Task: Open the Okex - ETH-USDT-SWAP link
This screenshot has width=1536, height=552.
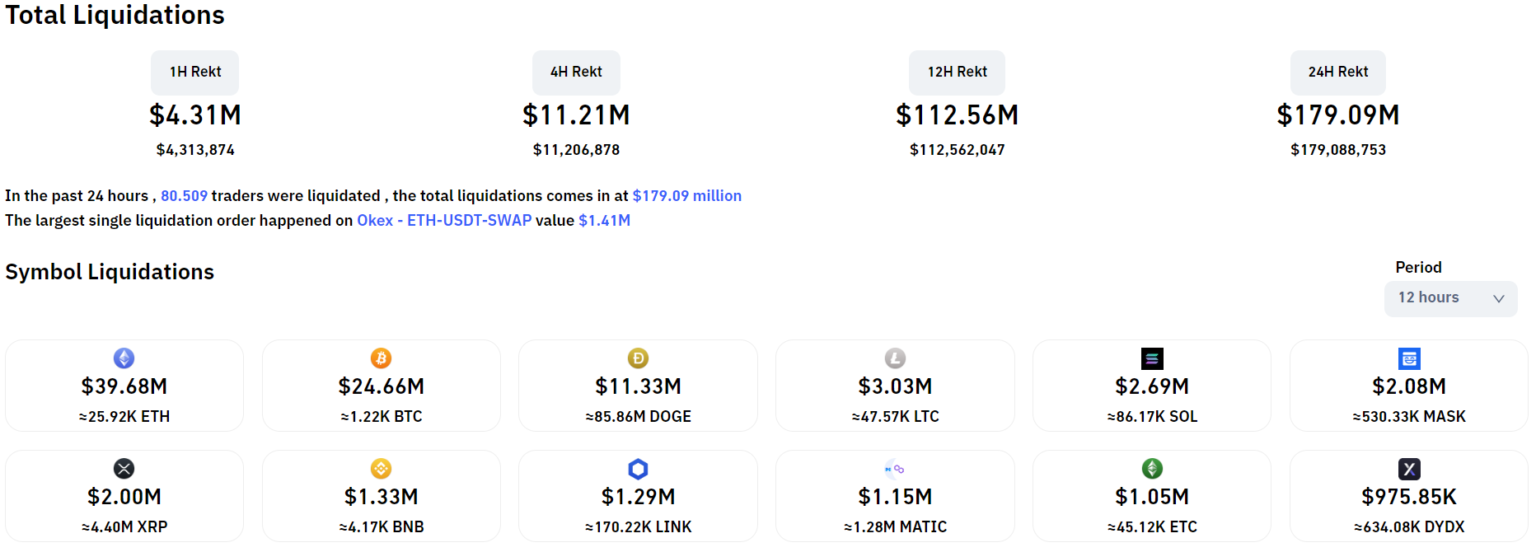Action: tap(444, 220)
